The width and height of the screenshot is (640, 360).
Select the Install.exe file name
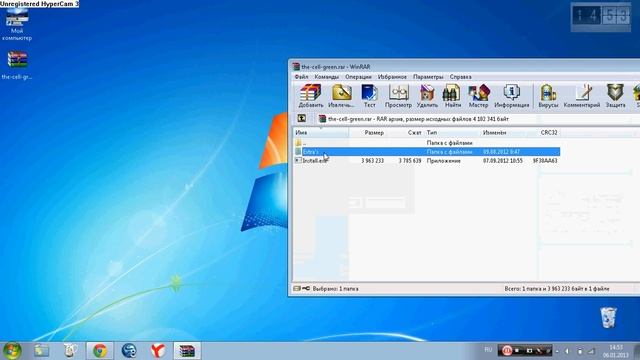314,161
